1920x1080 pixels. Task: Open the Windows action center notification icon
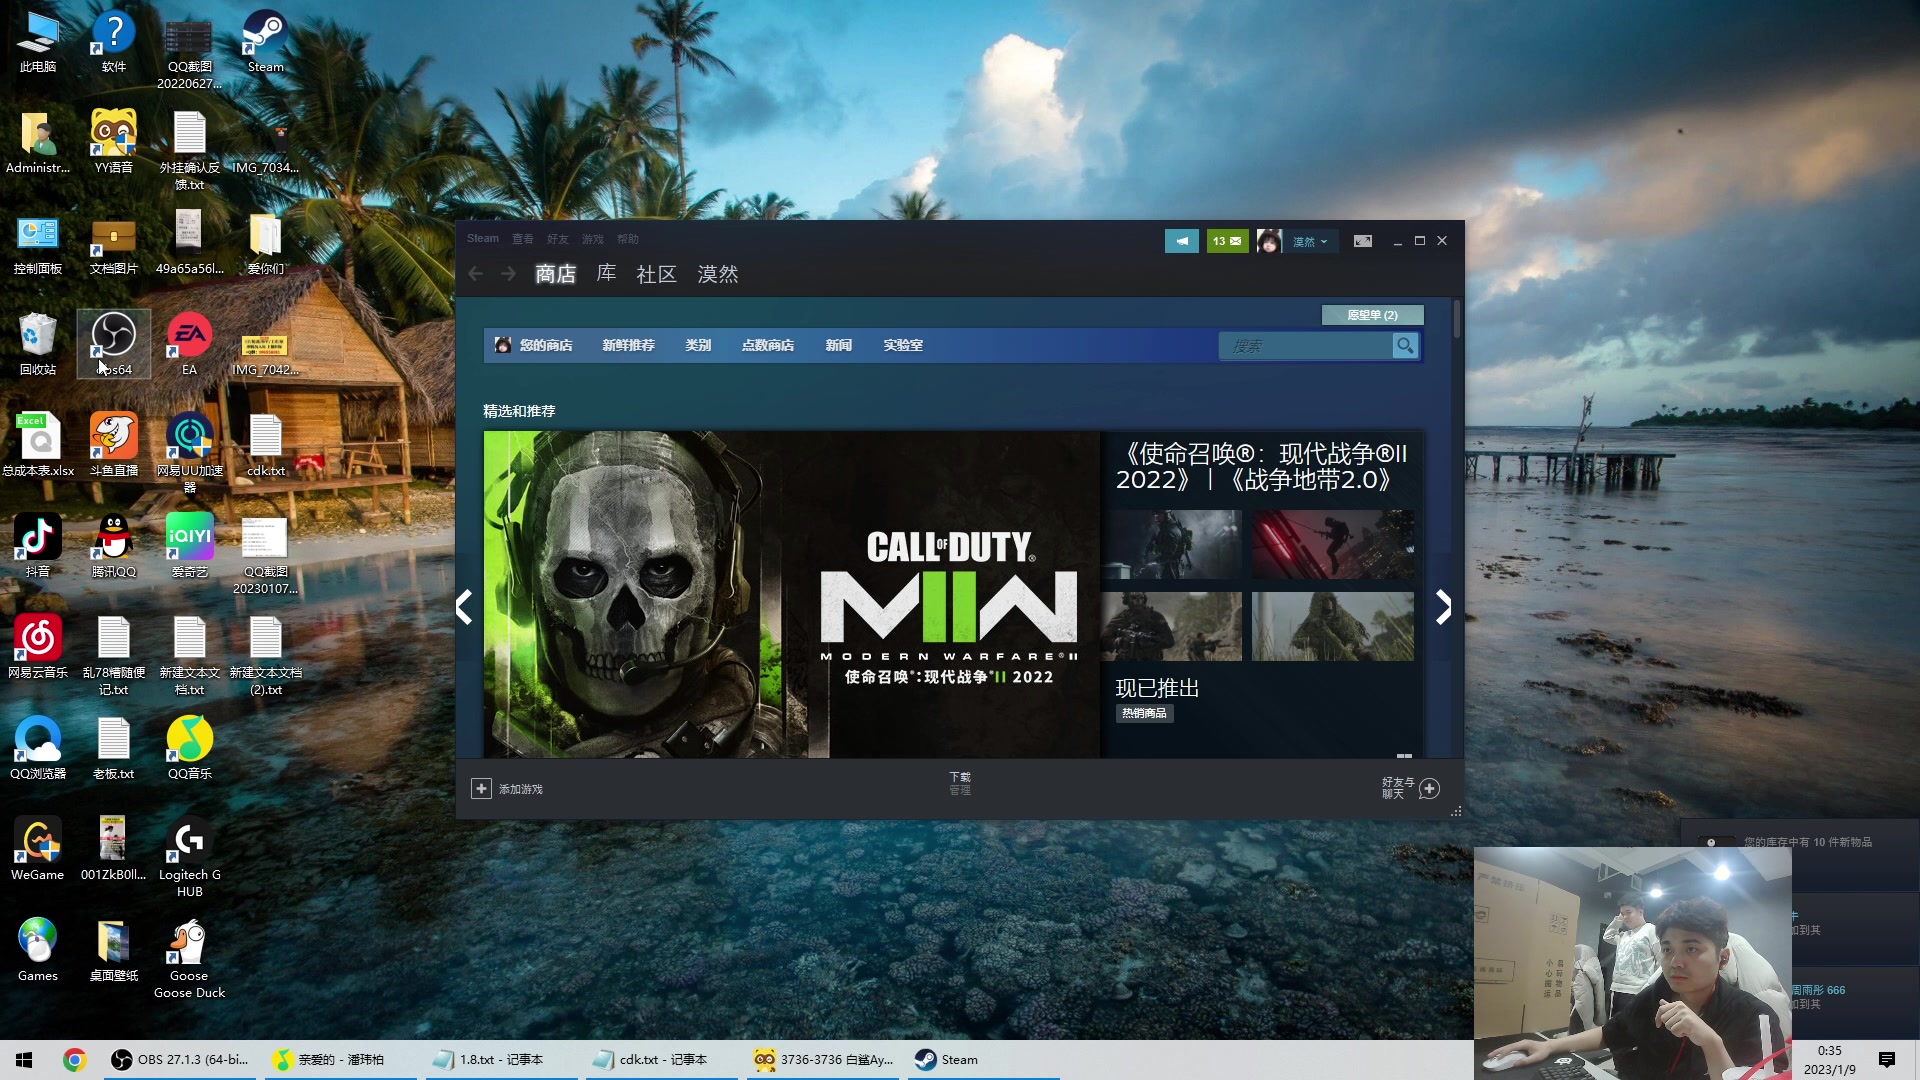tap(1887, 1060)
